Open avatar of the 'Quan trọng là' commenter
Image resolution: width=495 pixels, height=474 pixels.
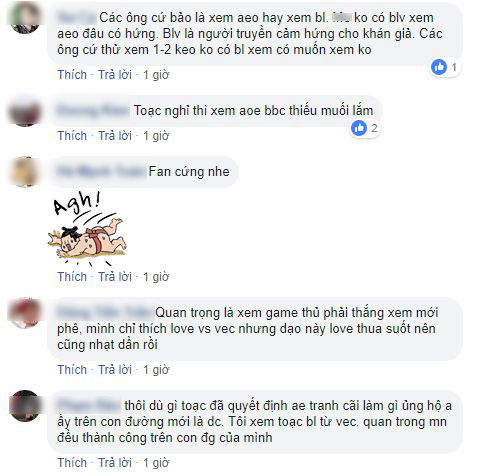point(25,313)
